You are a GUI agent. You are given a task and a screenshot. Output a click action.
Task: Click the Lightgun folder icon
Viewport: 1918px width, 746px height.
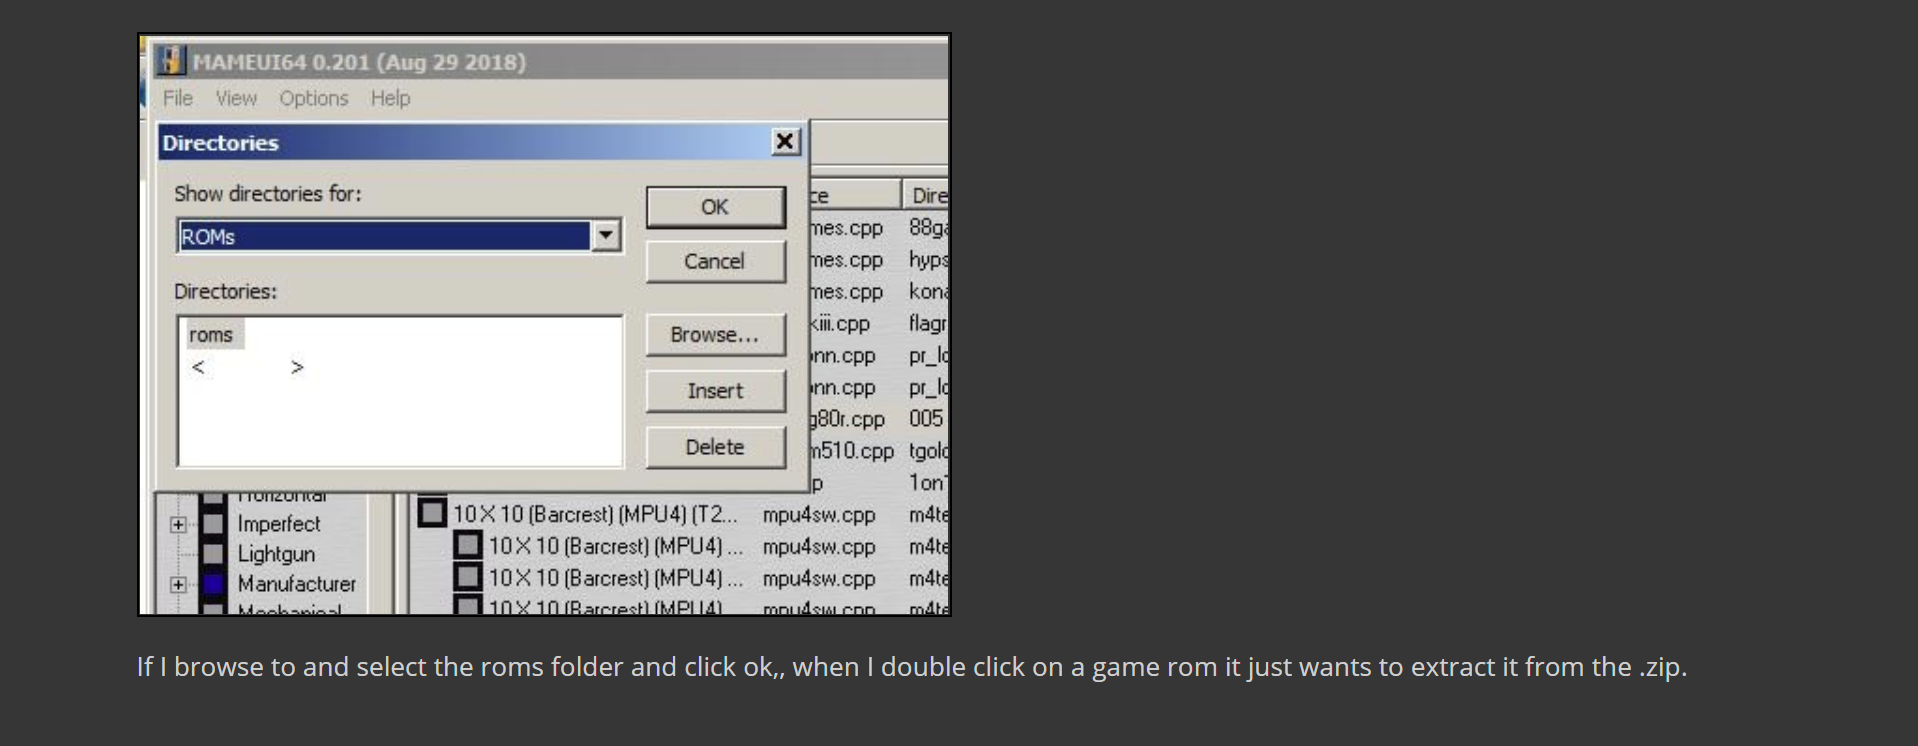point(213,553)
